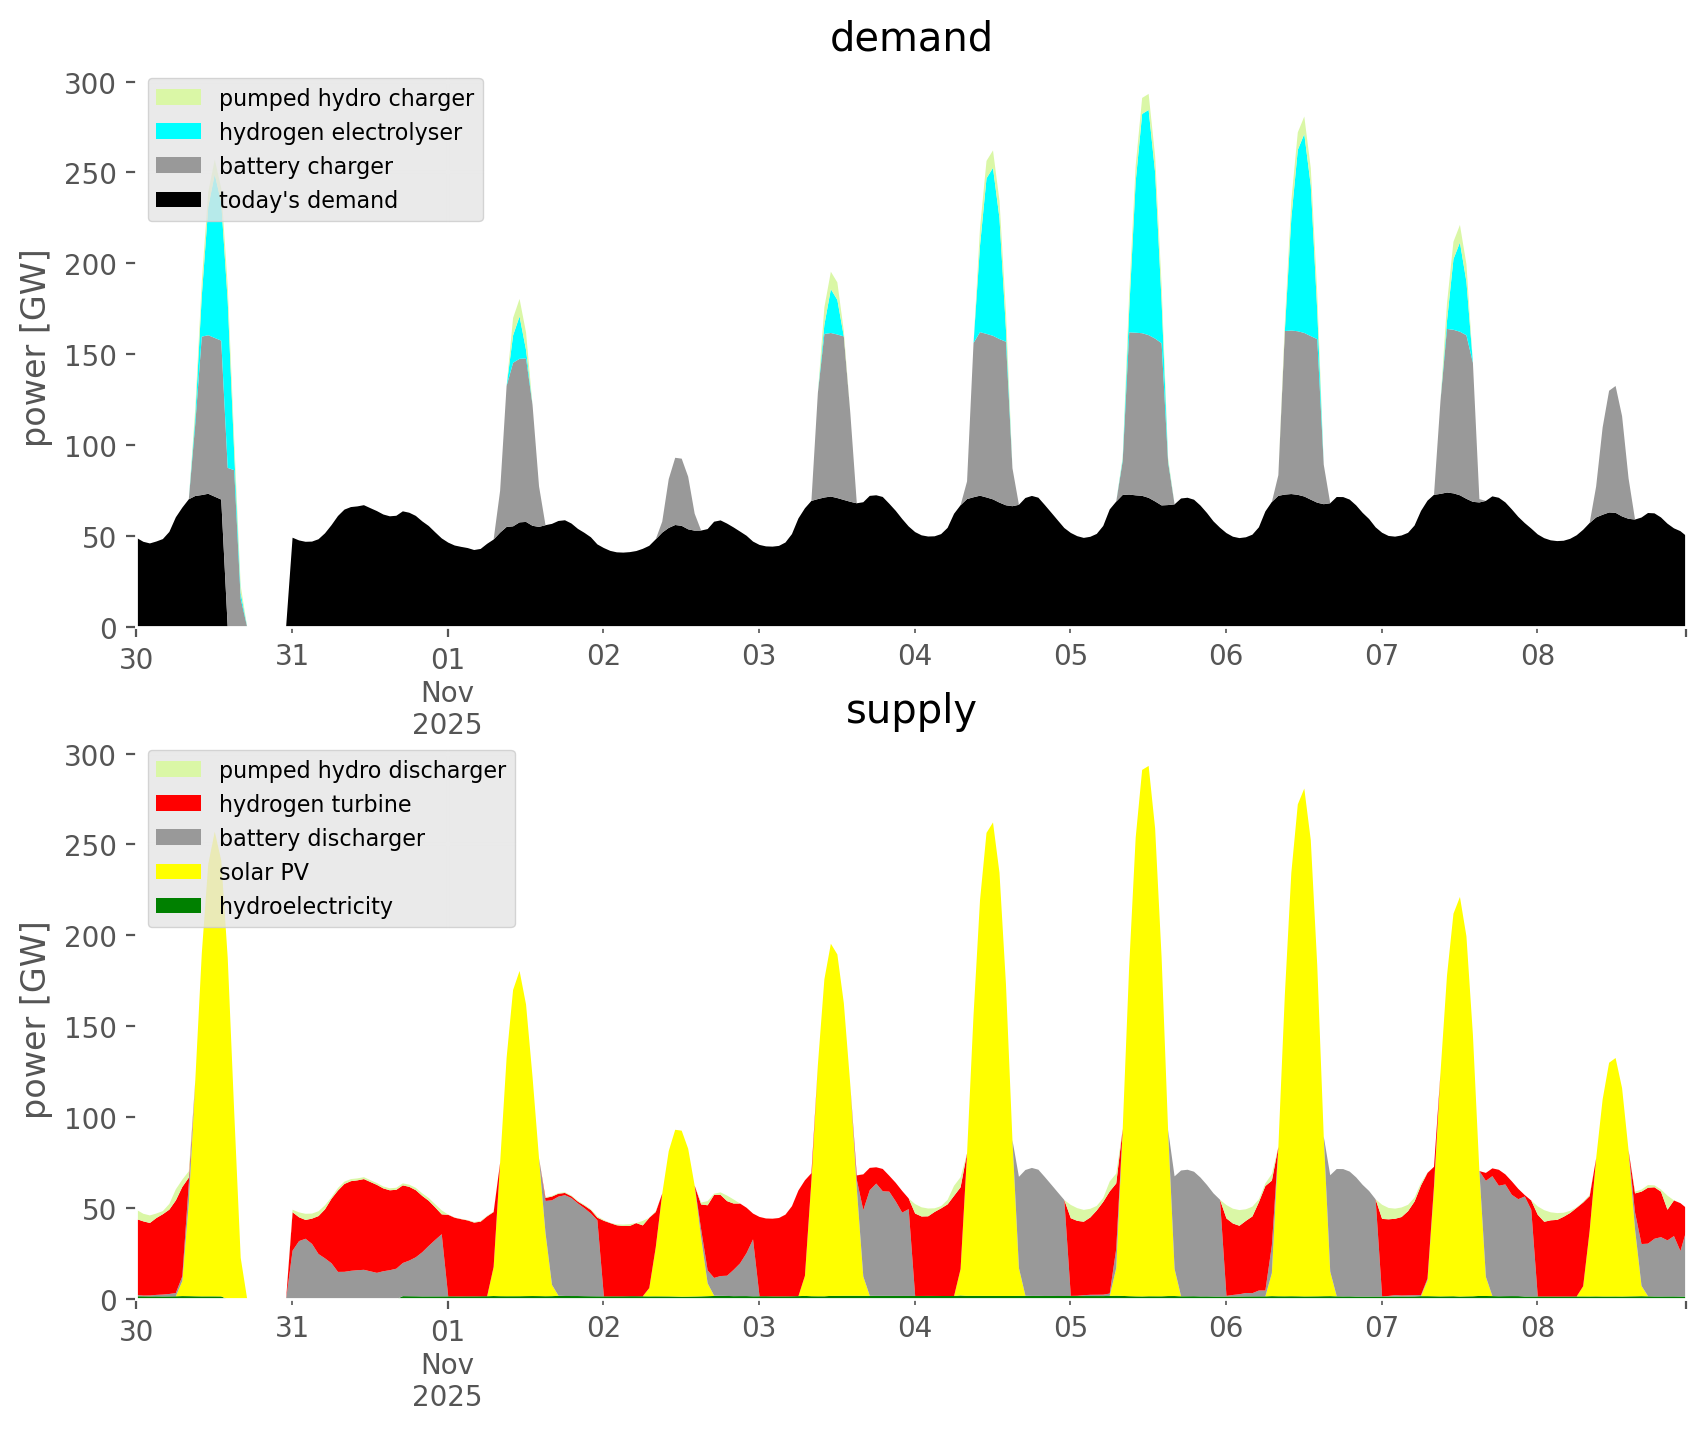This screenshot has width=1706, height=1431.
Task: Click the yellow solar PV legend swatch
Action: [x=179, y=872]
